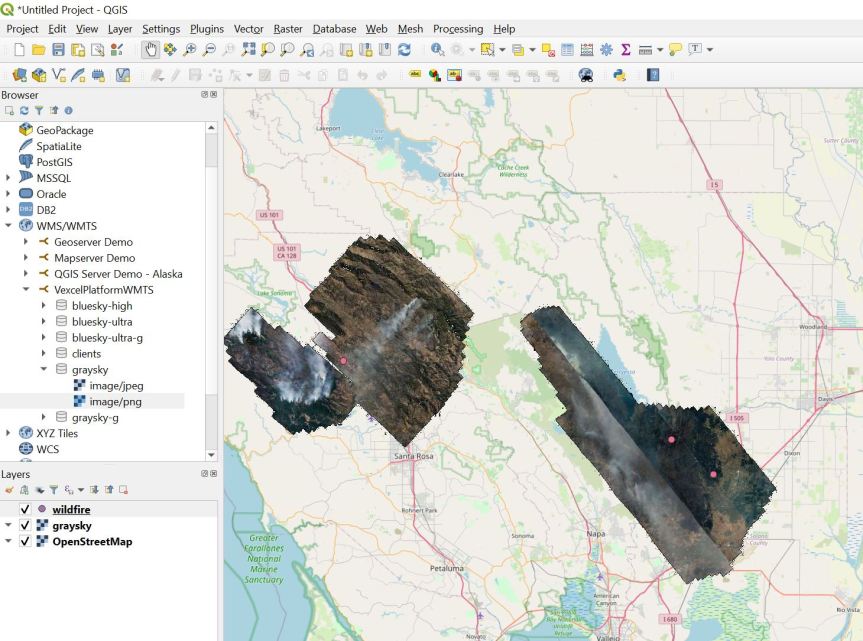Refresh the Browser panel
Screen dimensions: 863x641
click(24, 109)
